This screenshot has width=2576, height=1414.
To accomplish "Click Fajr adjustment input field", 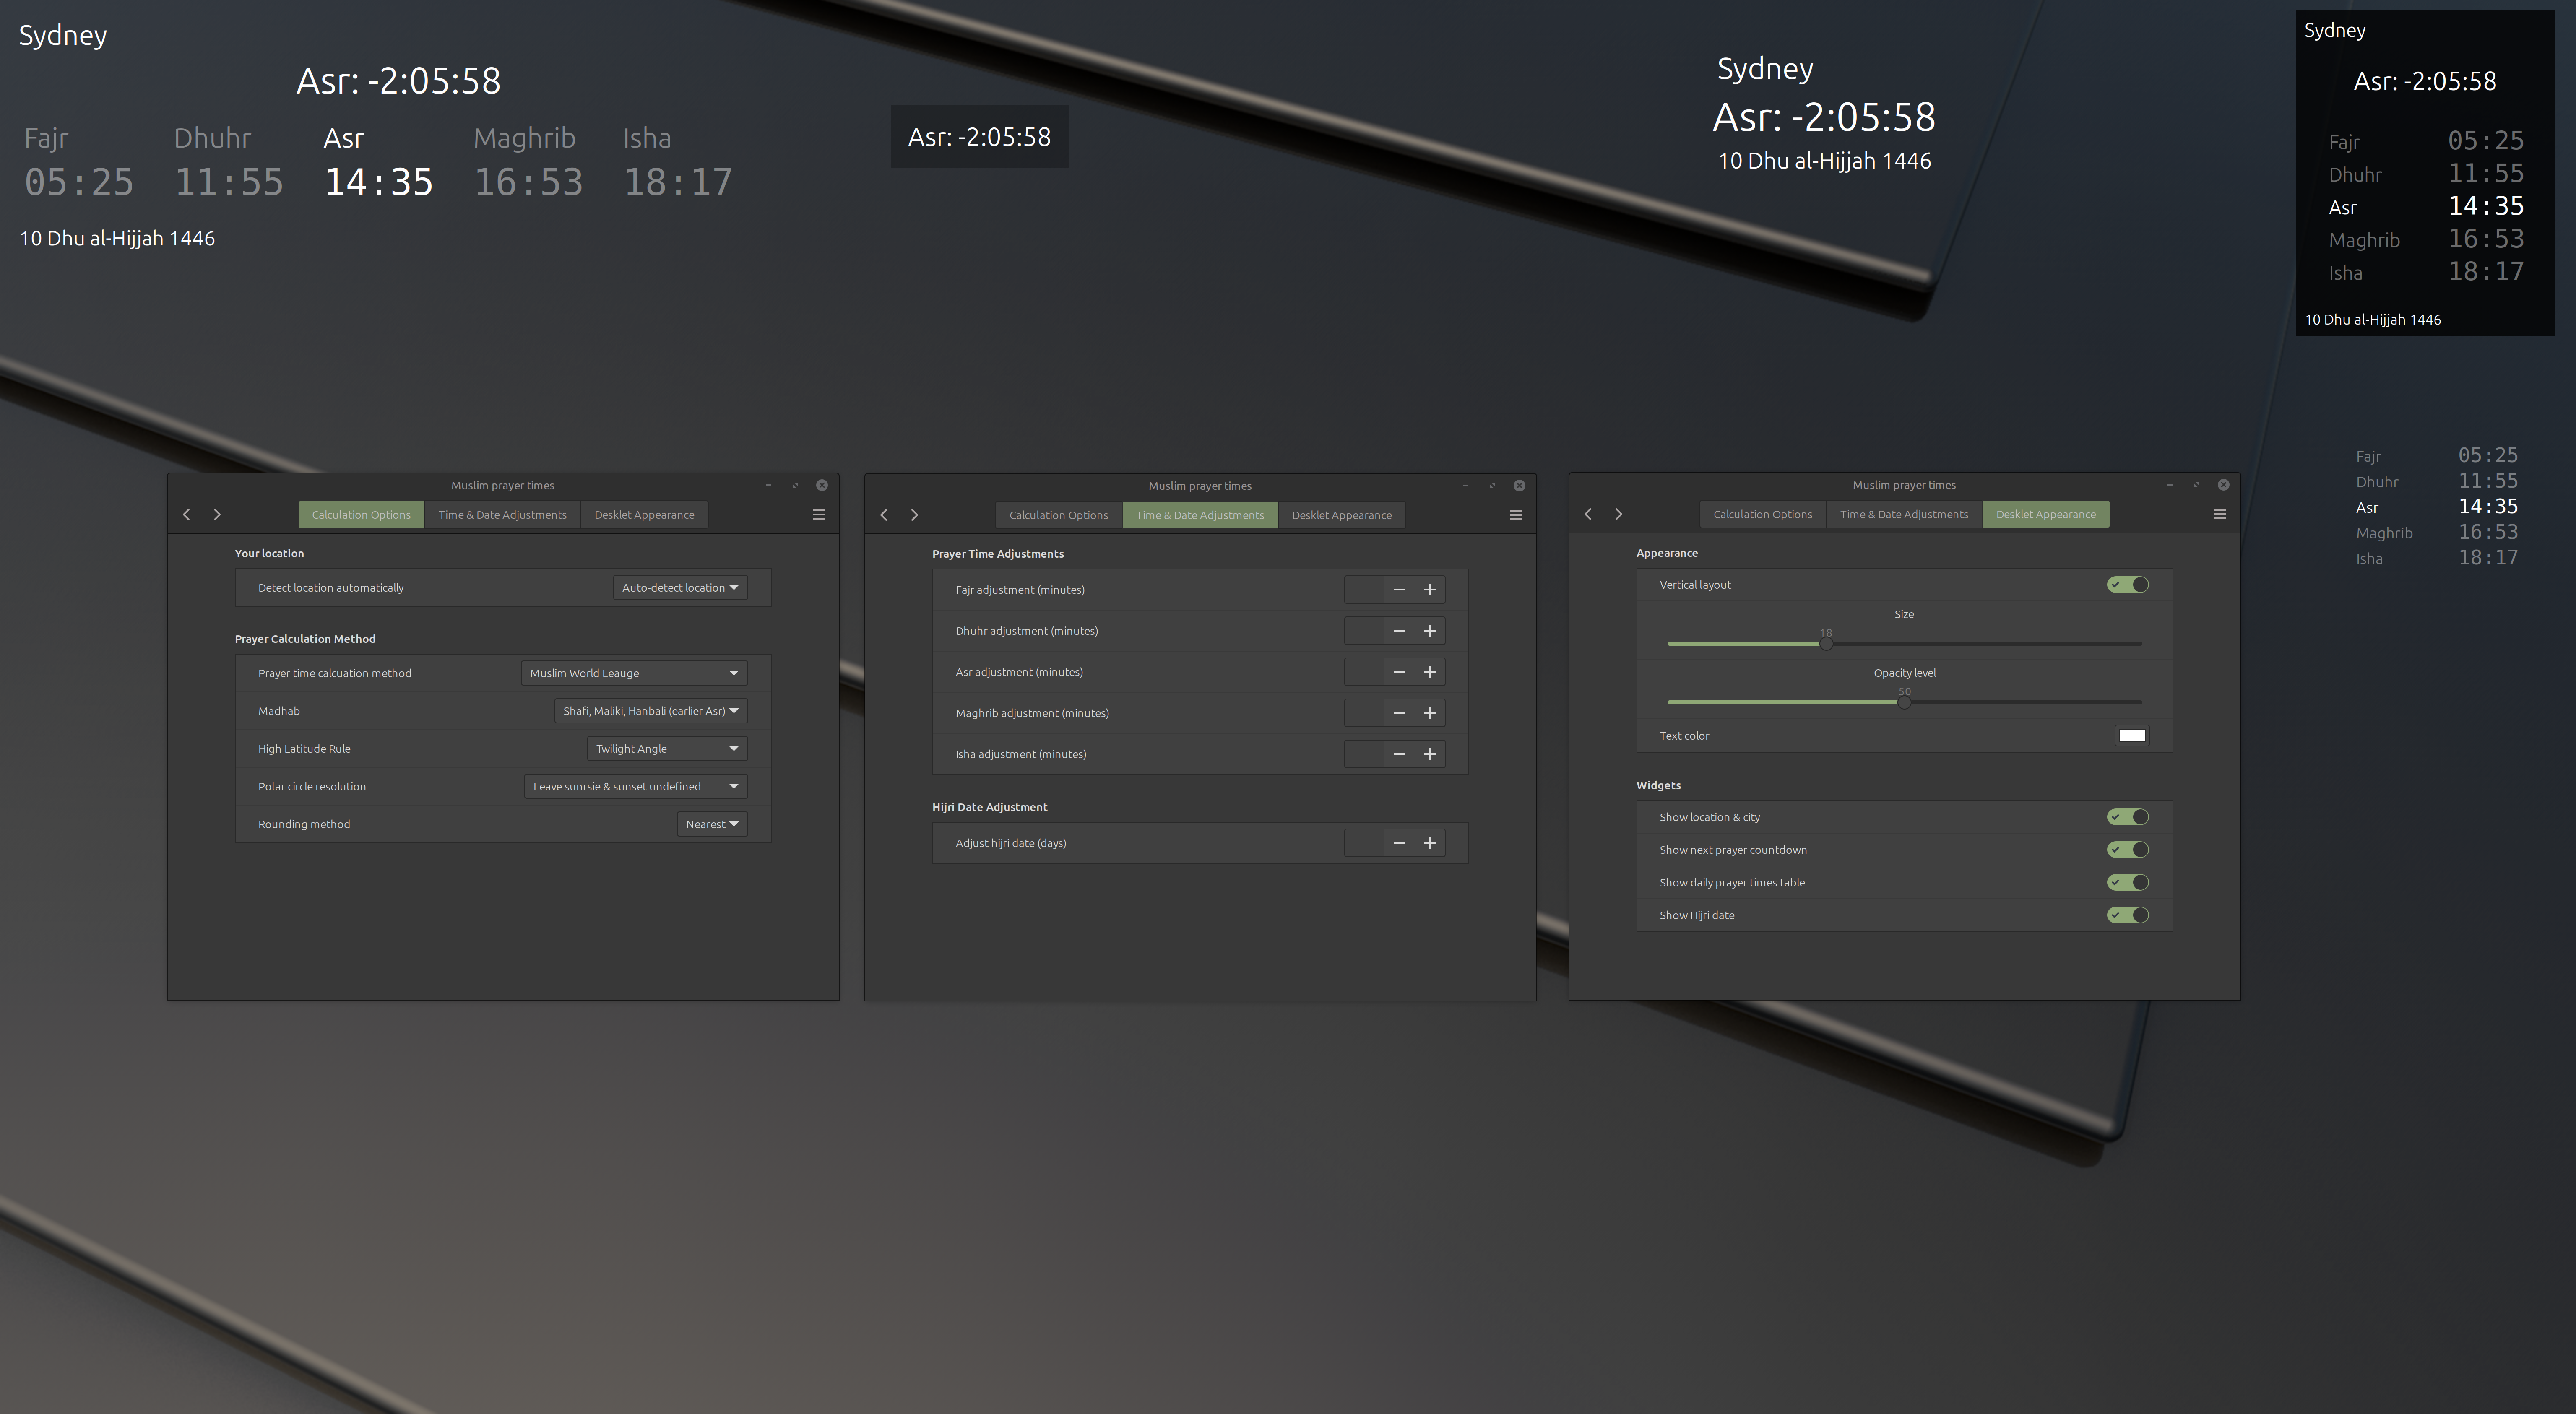I will tap(1364, 590).
